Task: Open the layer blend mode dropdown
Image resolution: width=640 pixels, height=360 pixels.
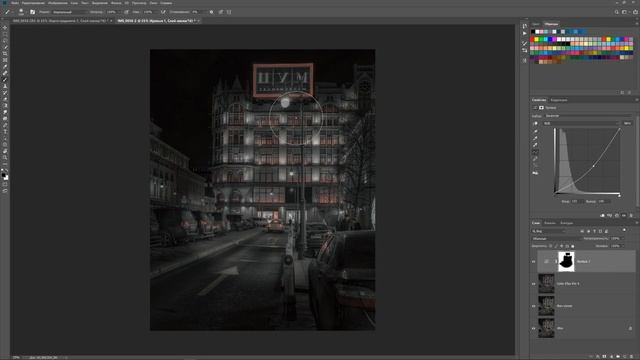Action: (556, 238)
